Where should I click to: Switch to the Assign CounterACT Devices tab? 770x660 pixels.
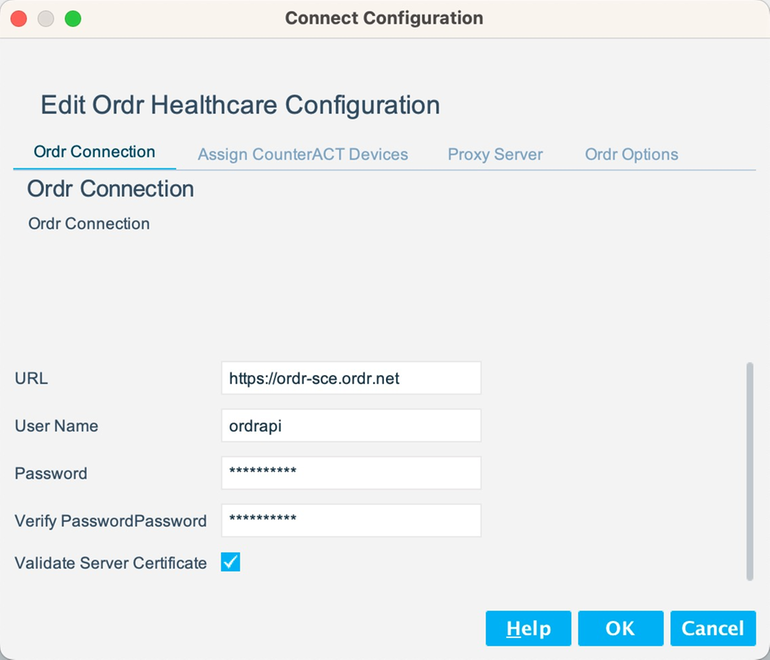click(302, 154)
